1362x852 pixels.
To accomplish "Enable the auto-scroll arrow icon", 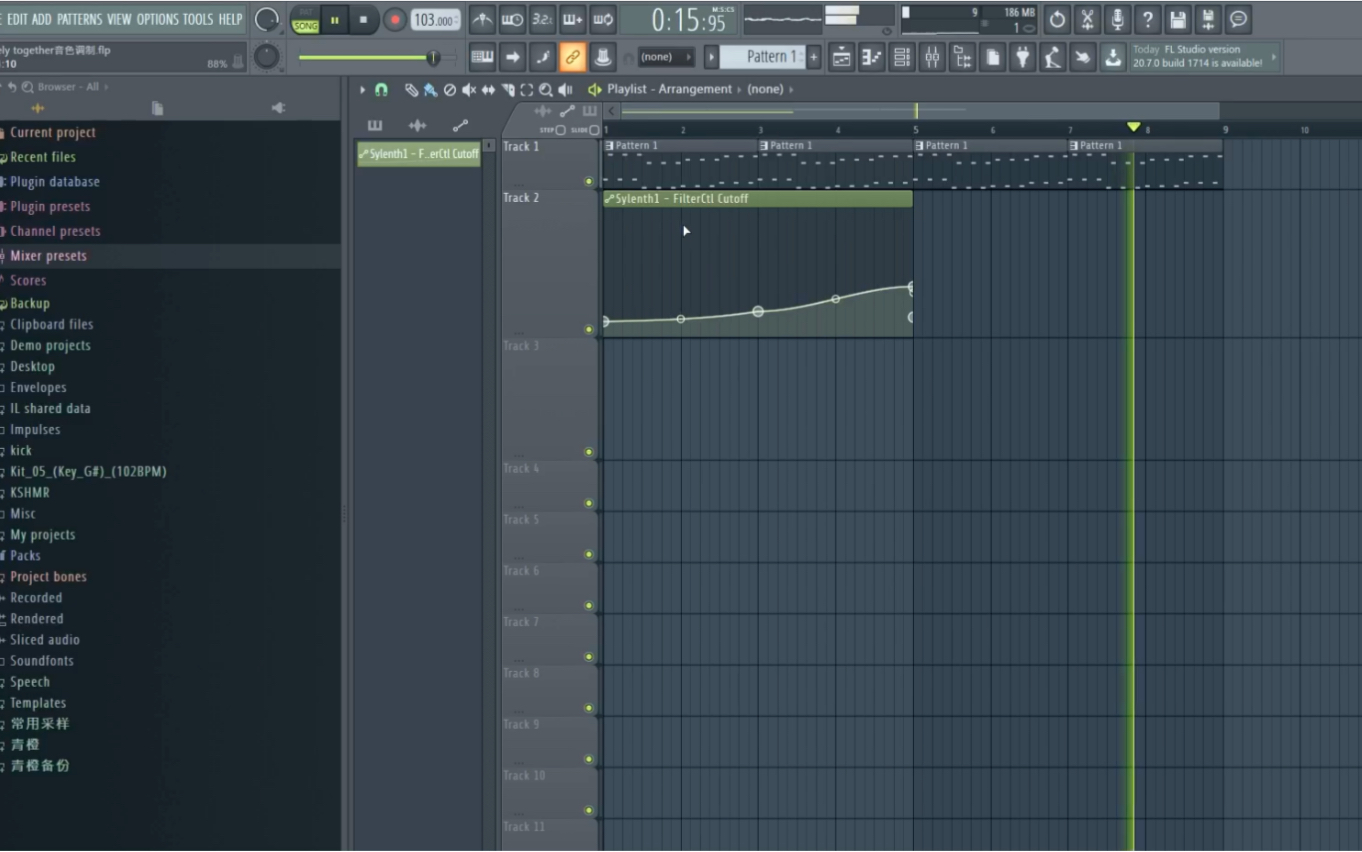I will click(x=513, y=57).
